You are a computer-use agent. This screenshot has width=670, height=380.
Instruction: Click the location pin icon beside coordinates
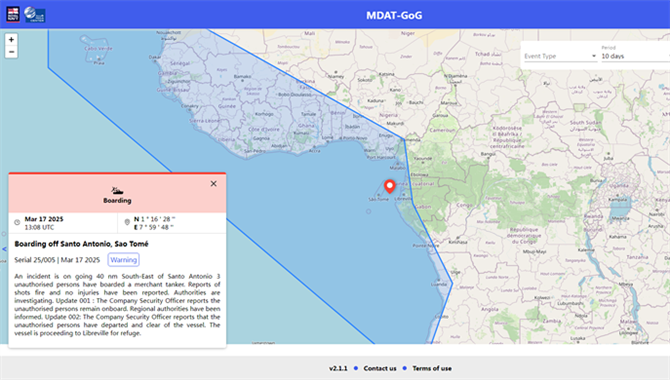(127, 222)
